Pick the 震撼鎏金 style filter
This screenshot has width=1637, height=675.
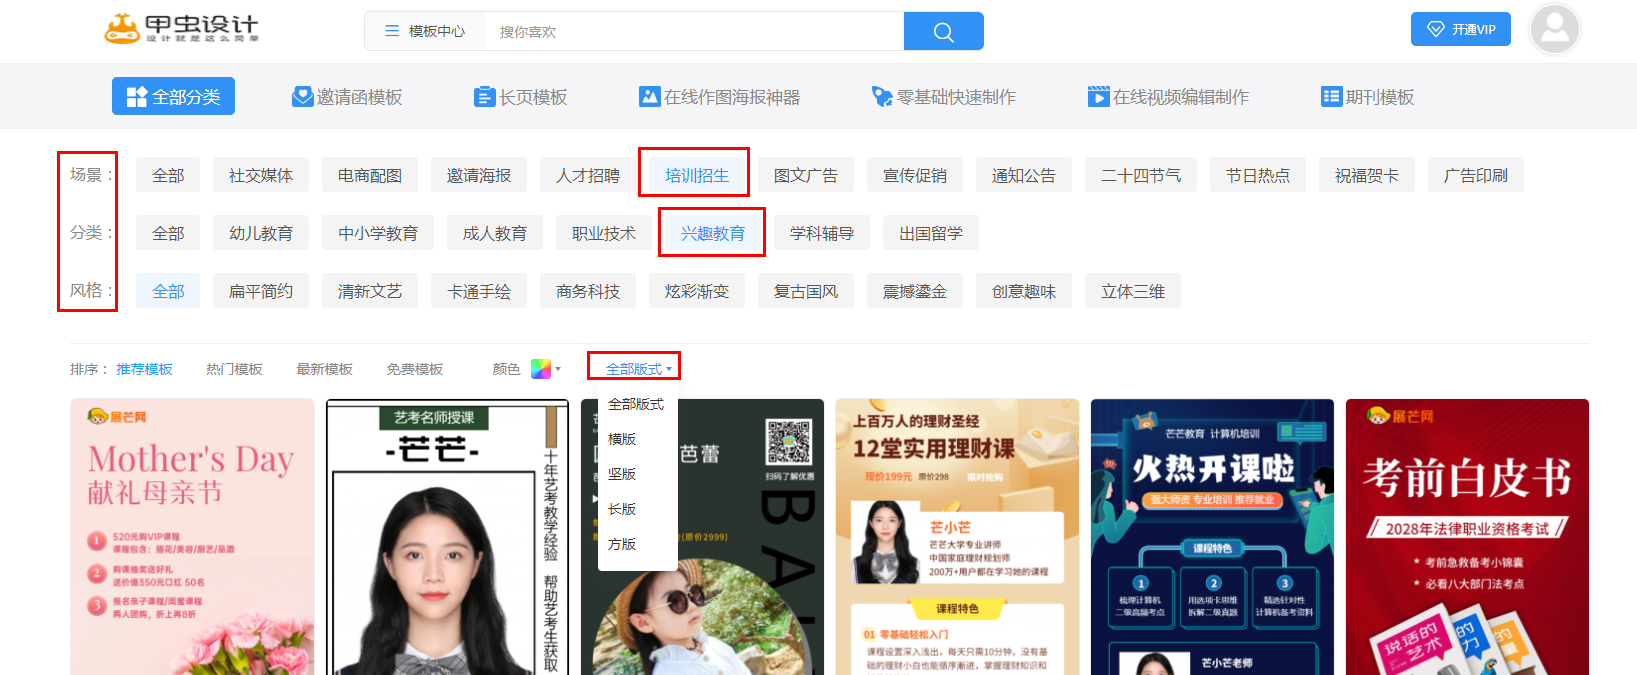pyautogui.click(x=915, y=291)
